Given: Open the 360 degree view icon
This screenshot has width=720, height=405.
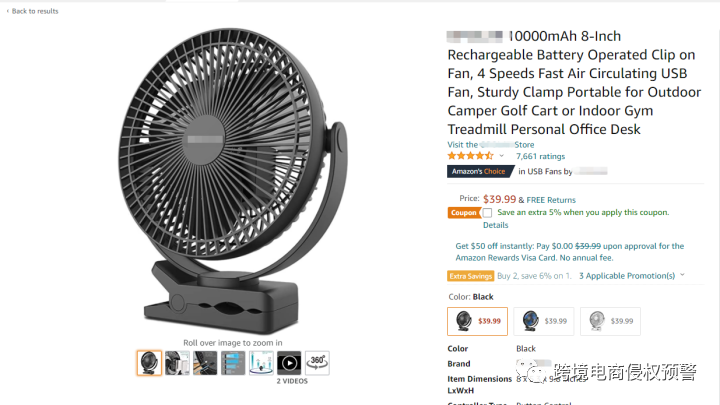Looking at the screenshot, I should tap(317, 363).
